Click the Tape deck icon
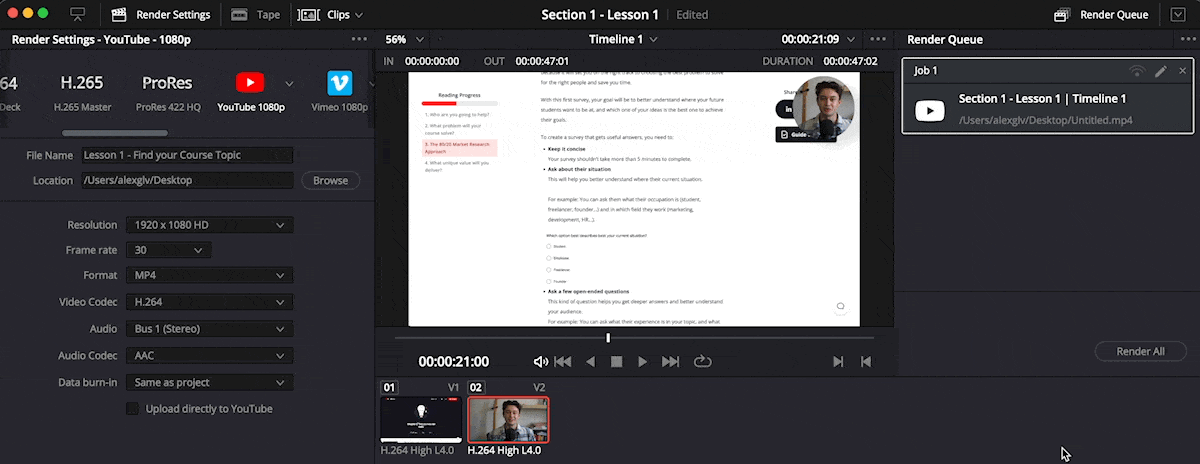 point(240,15)
